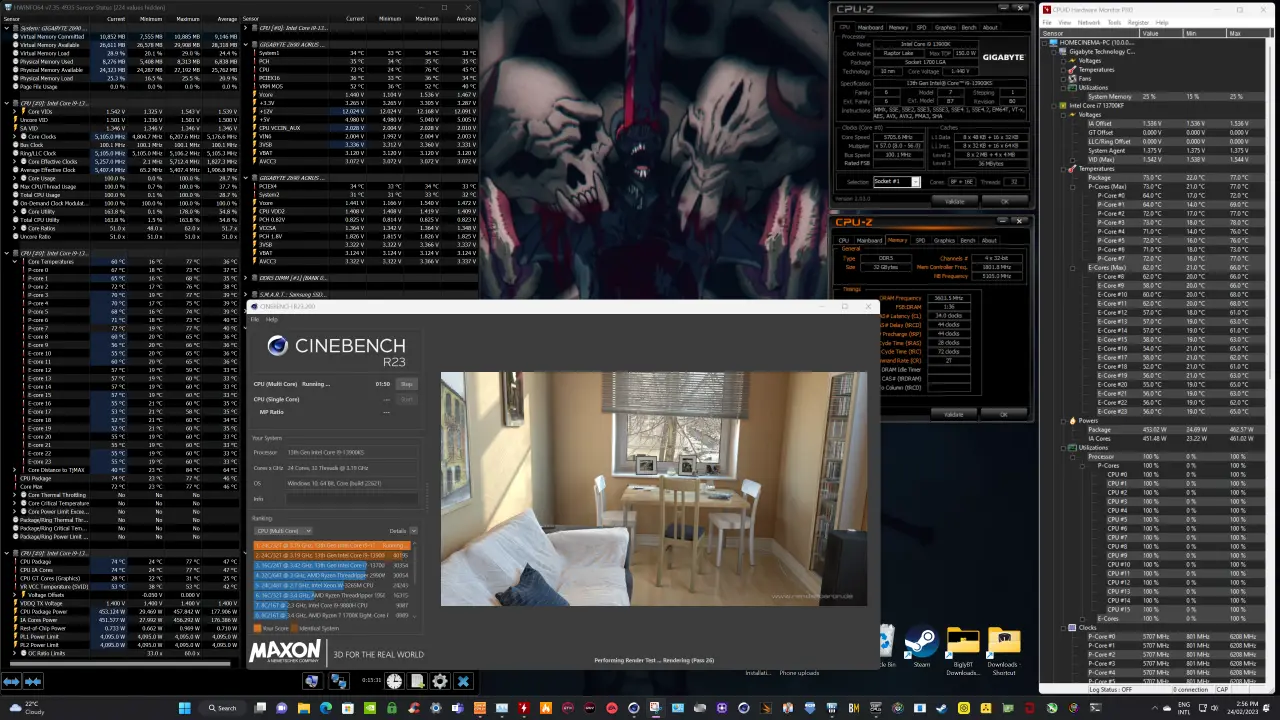Select the AMD Ryzen Threadripper 2990W ranking row

click(332, 576)
